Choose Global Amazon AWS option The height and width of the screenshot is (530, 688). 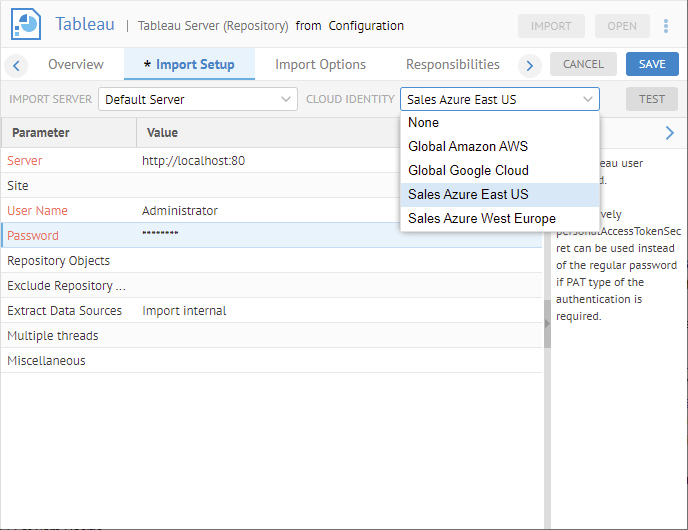[x=468, y=146]
